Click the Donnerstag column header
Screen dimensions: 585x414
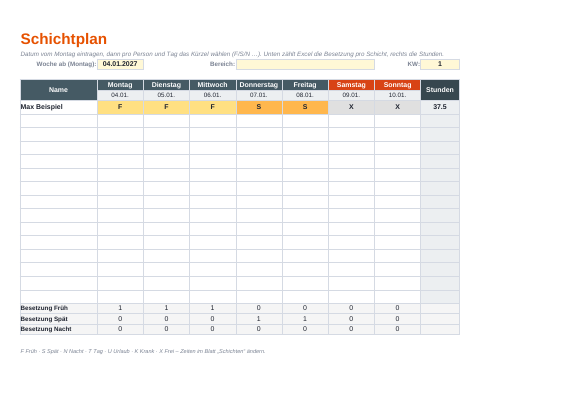tap(259, 85)
